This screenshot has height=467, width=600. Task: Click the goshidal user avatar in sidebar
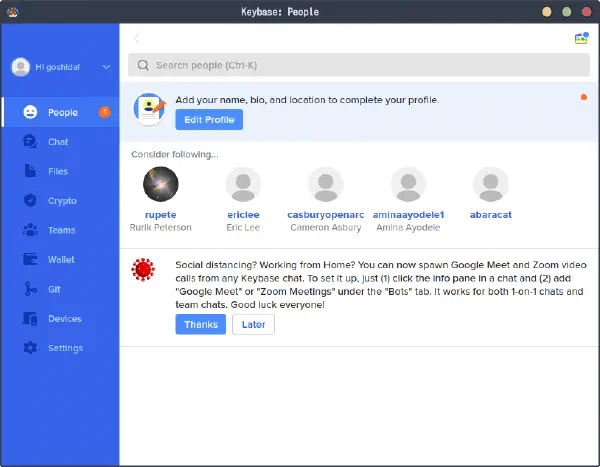coord(21,67)
